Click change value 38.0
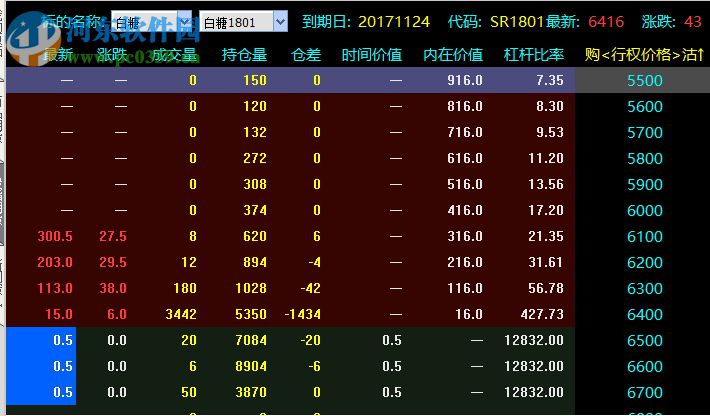This screenshot has height=416, width=710. [113, 288]
